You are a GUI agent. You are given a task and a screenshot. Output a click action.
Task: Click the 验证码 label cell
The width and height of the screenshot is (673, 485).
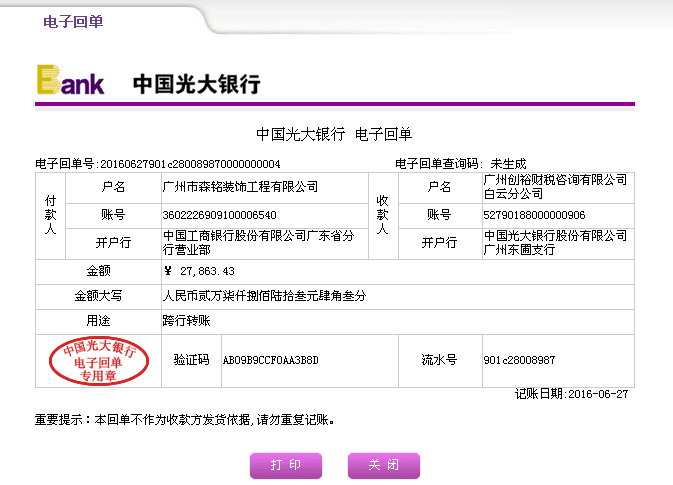pyautogui.click(x=191, y=360)
